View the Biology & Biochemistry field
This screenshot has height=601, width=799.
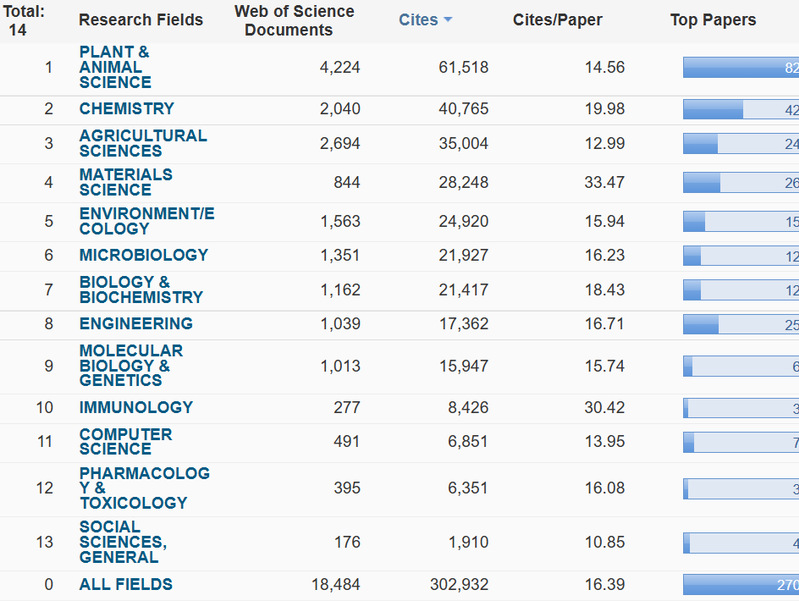tap(140, 289)
